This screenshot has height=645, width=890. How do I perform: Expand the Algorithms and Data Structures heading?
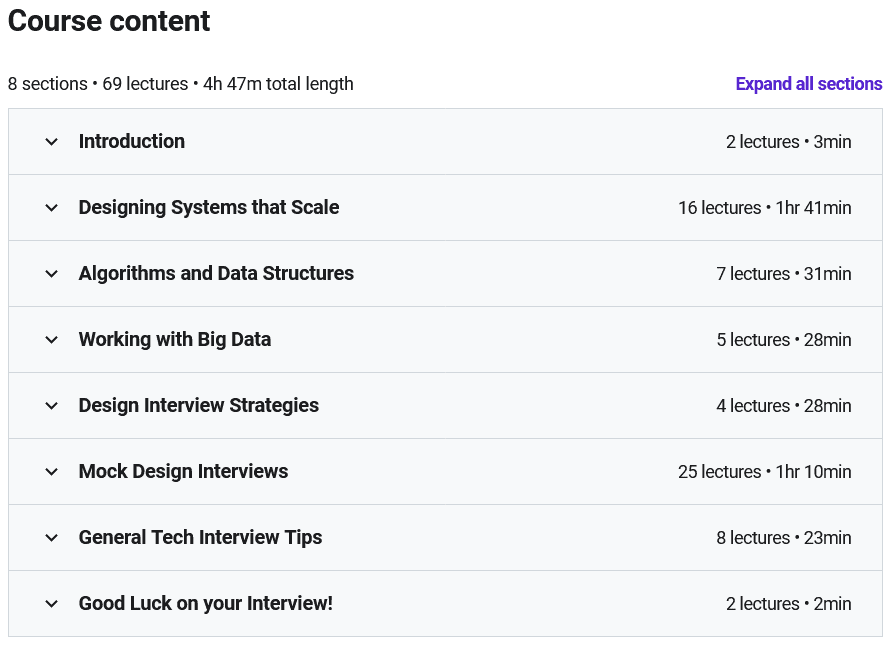tap(216, 274)
